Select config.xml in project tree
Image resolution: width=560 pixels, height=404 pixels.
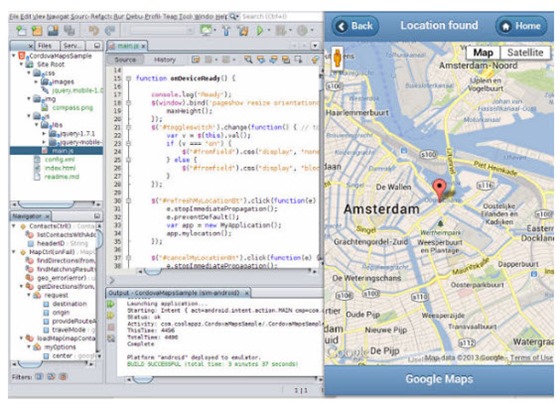coord(59,159)
